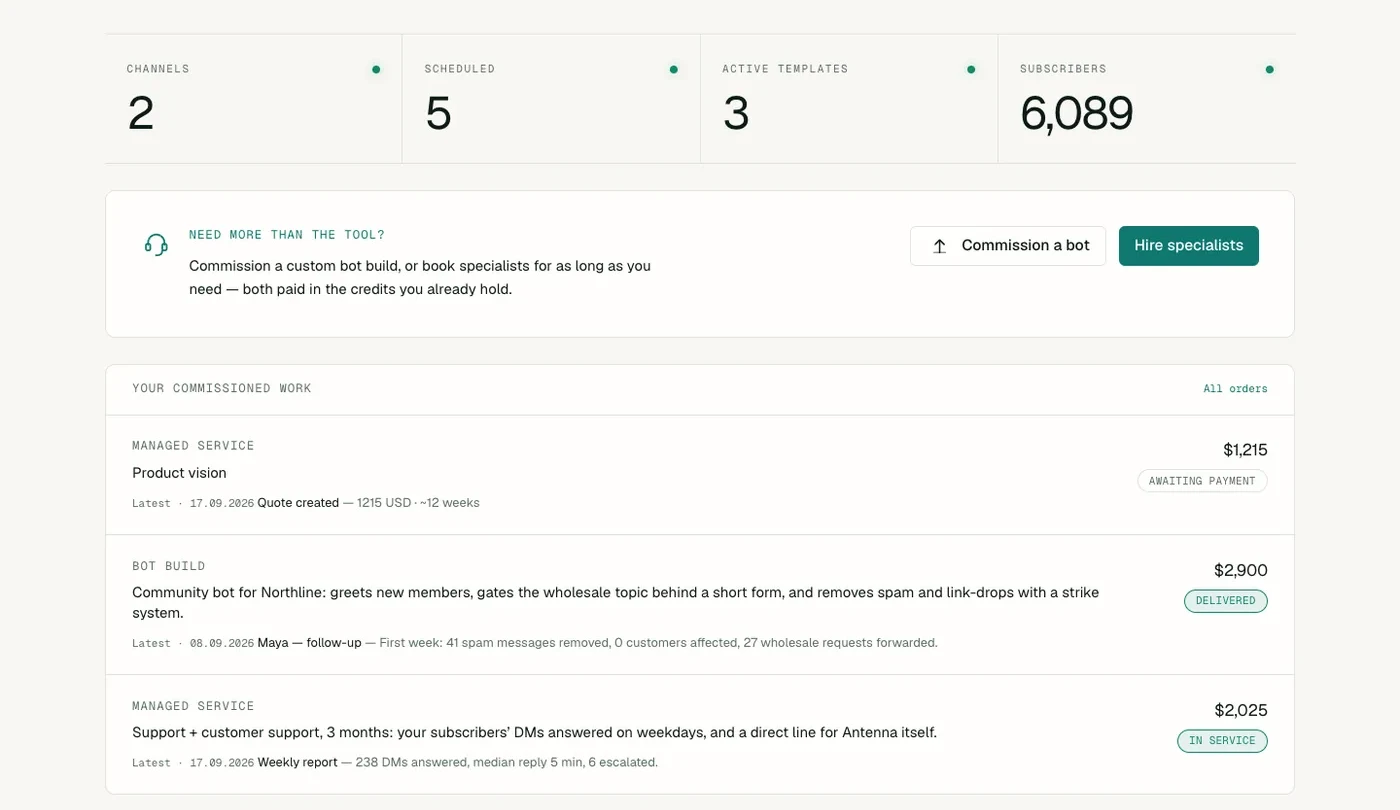This screenshot has width=1400, height=810.
Task: Click the Quote created update line
Action: pos(306,503)
